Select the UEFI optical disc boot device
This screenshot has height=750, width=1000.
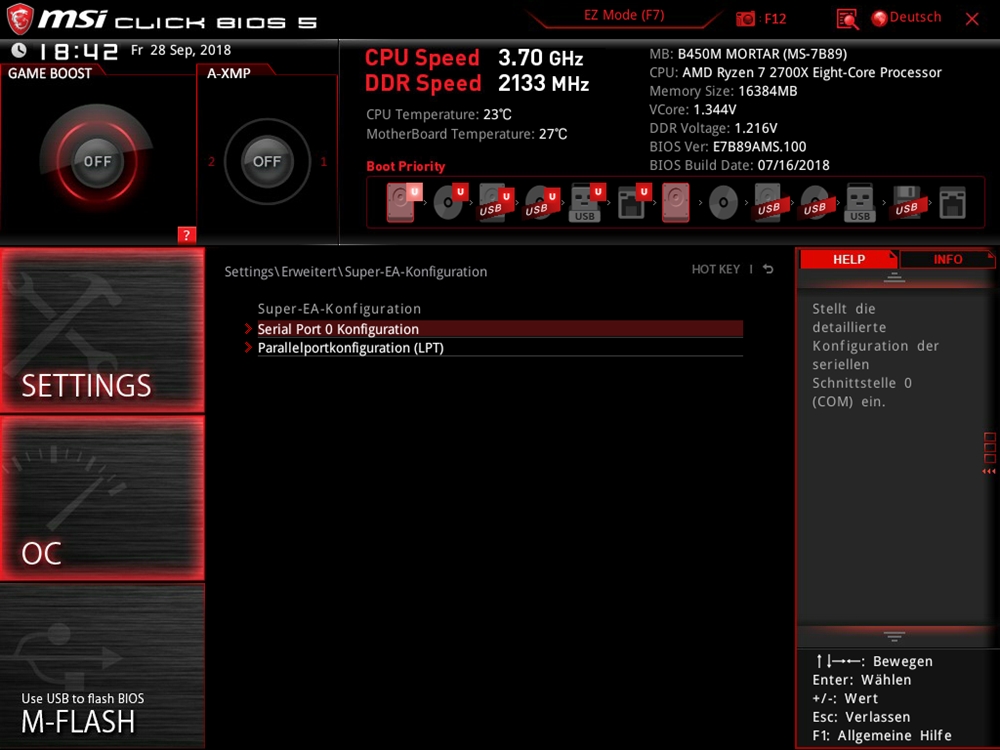click(450, 202)
